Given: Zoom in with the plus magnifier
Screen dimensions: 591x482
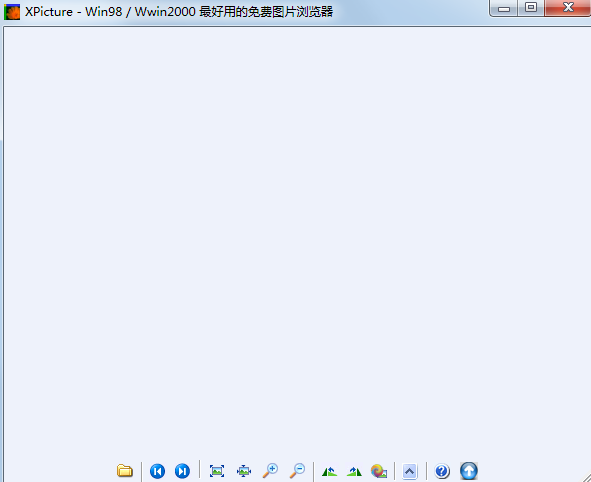Looking at the screenshot, I should [x=270, y=471].
